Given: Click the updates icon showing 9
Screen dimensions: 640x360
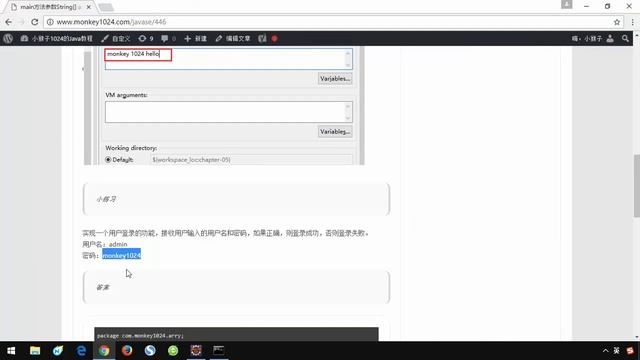Looking at the screenshot, I should pos(146,38).
